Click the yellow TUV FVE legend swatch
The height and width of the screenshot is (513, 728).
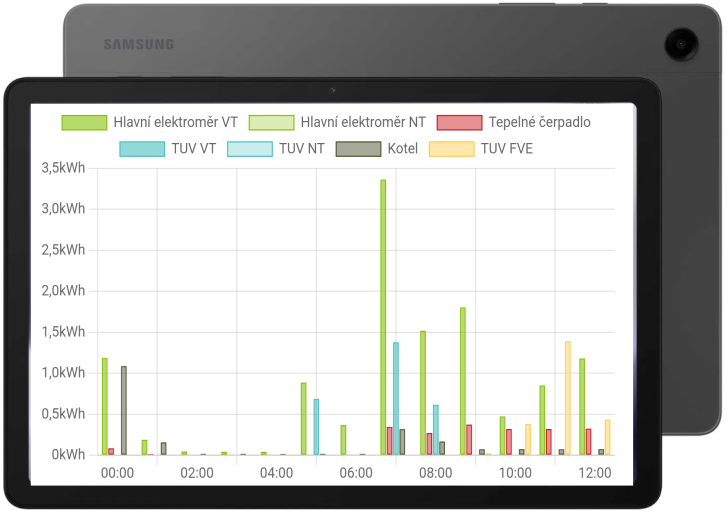(x=451, y=149)
